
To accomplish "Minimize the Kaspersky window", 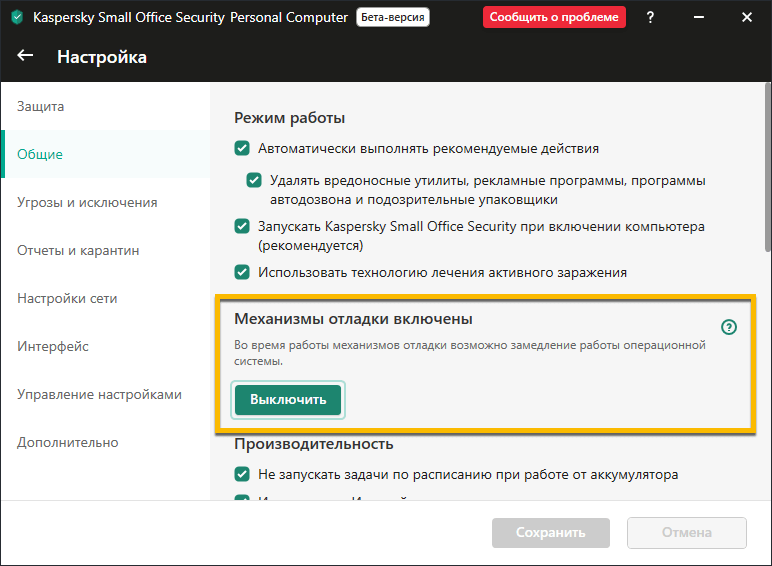I will coord(699,17).
